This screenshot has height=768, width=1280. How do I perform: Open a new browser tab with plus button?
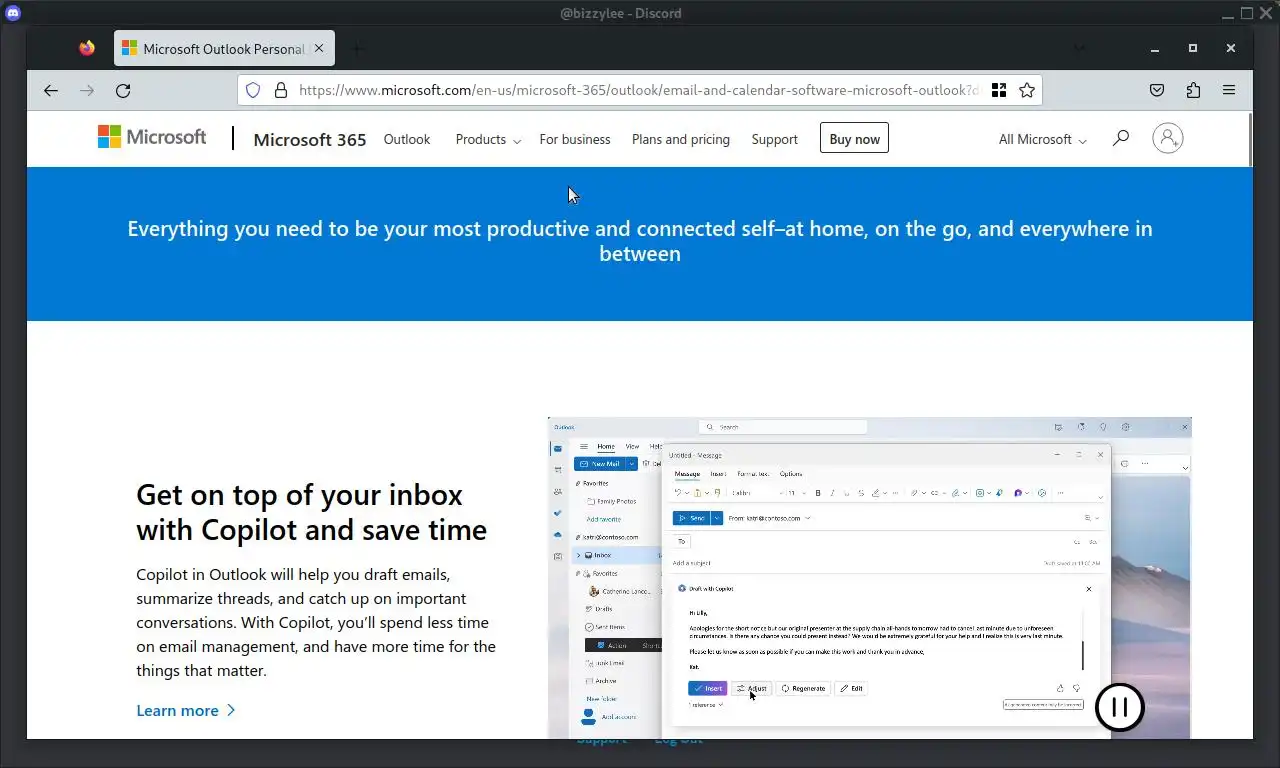pyautogui.click(x=357, y=48)
